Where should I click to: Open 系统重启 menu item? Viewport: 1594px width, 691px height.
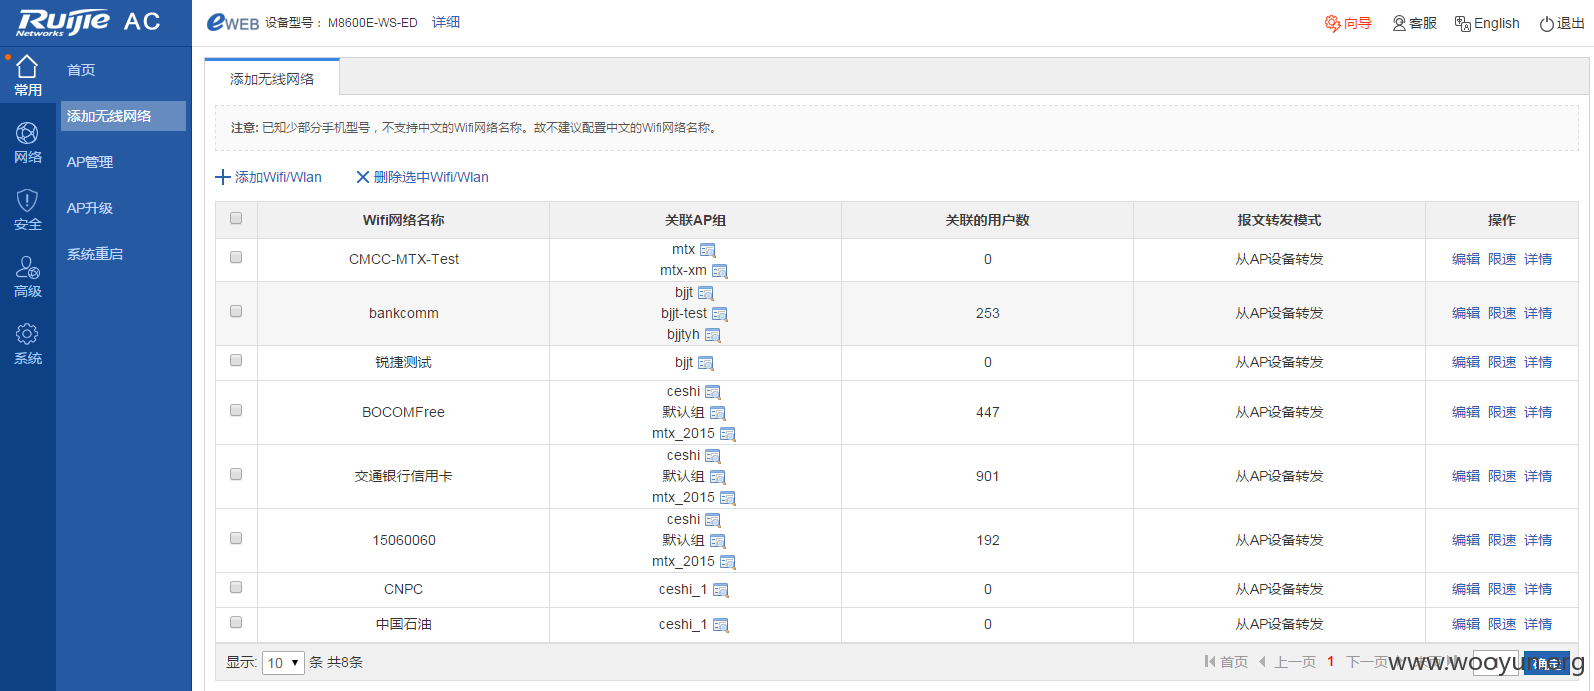pos(95,254)
